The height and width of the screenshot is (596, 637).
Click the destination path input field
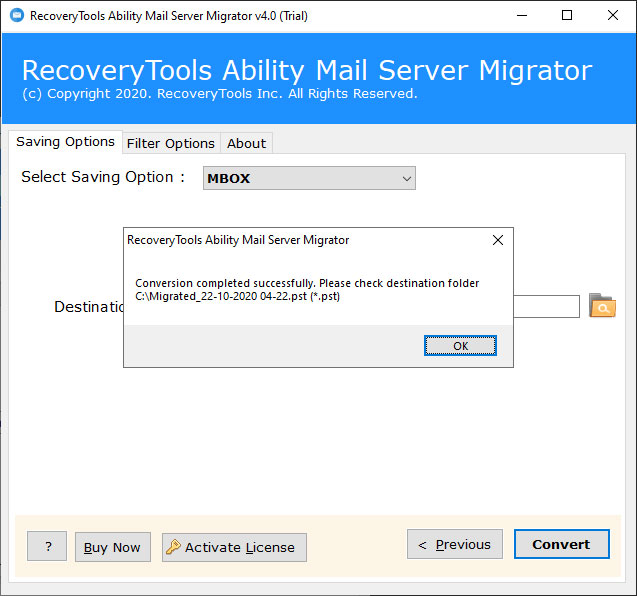point(546,307)
